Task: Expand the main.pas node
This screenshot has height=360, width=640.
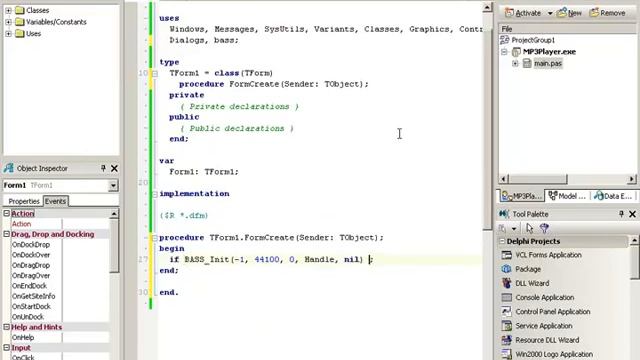Action: [x=515, y=64]
